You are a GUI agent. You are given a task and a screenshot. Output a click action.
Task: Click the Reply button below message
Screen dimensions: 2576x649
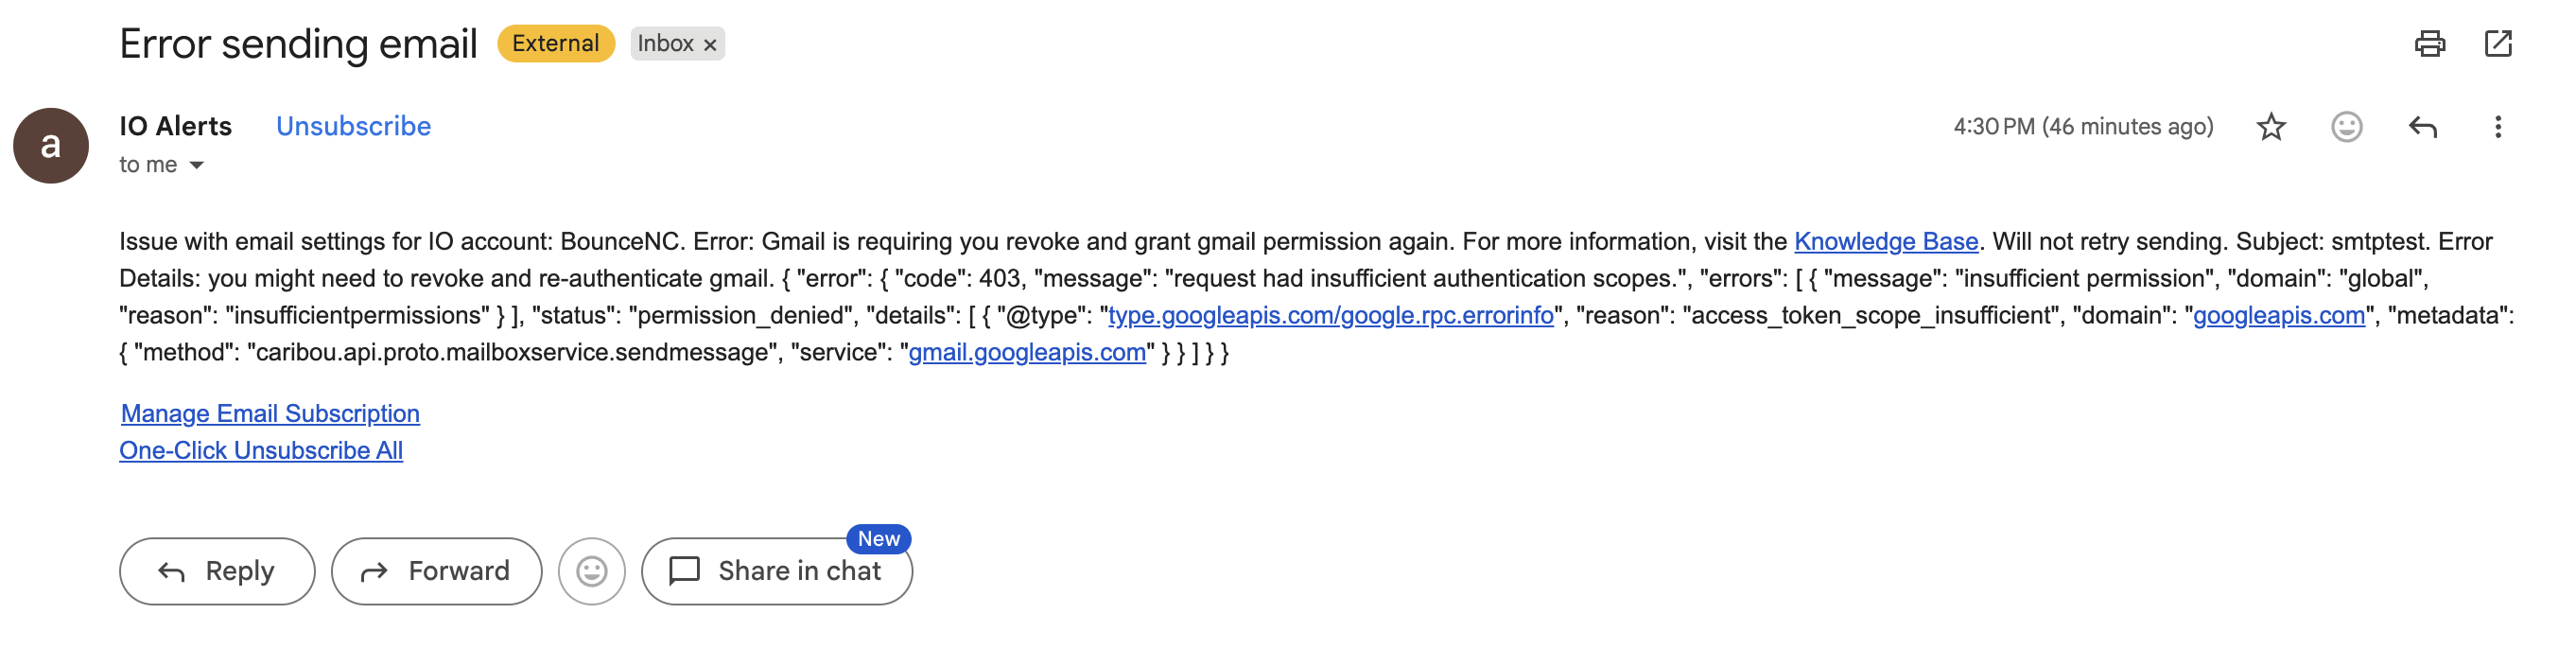(217, 571)
